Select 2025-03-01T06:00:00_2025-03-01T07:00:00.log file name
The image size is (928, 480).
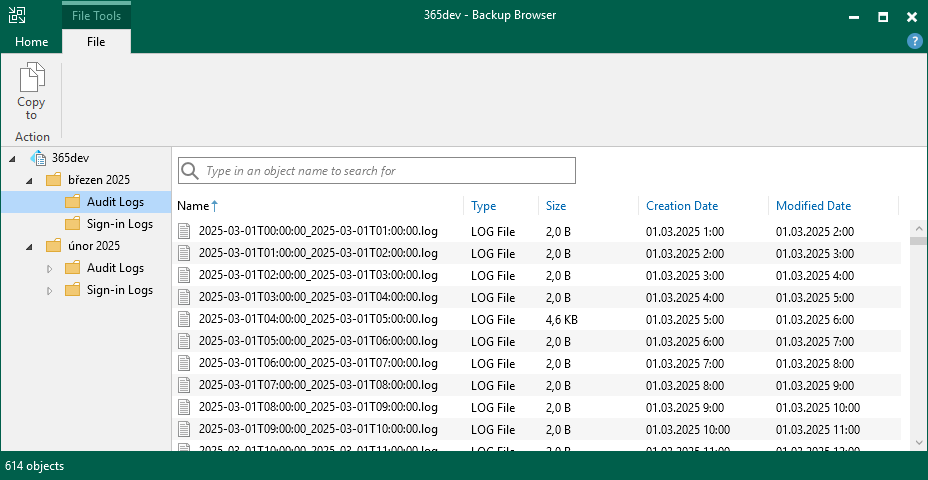point(318,363)
